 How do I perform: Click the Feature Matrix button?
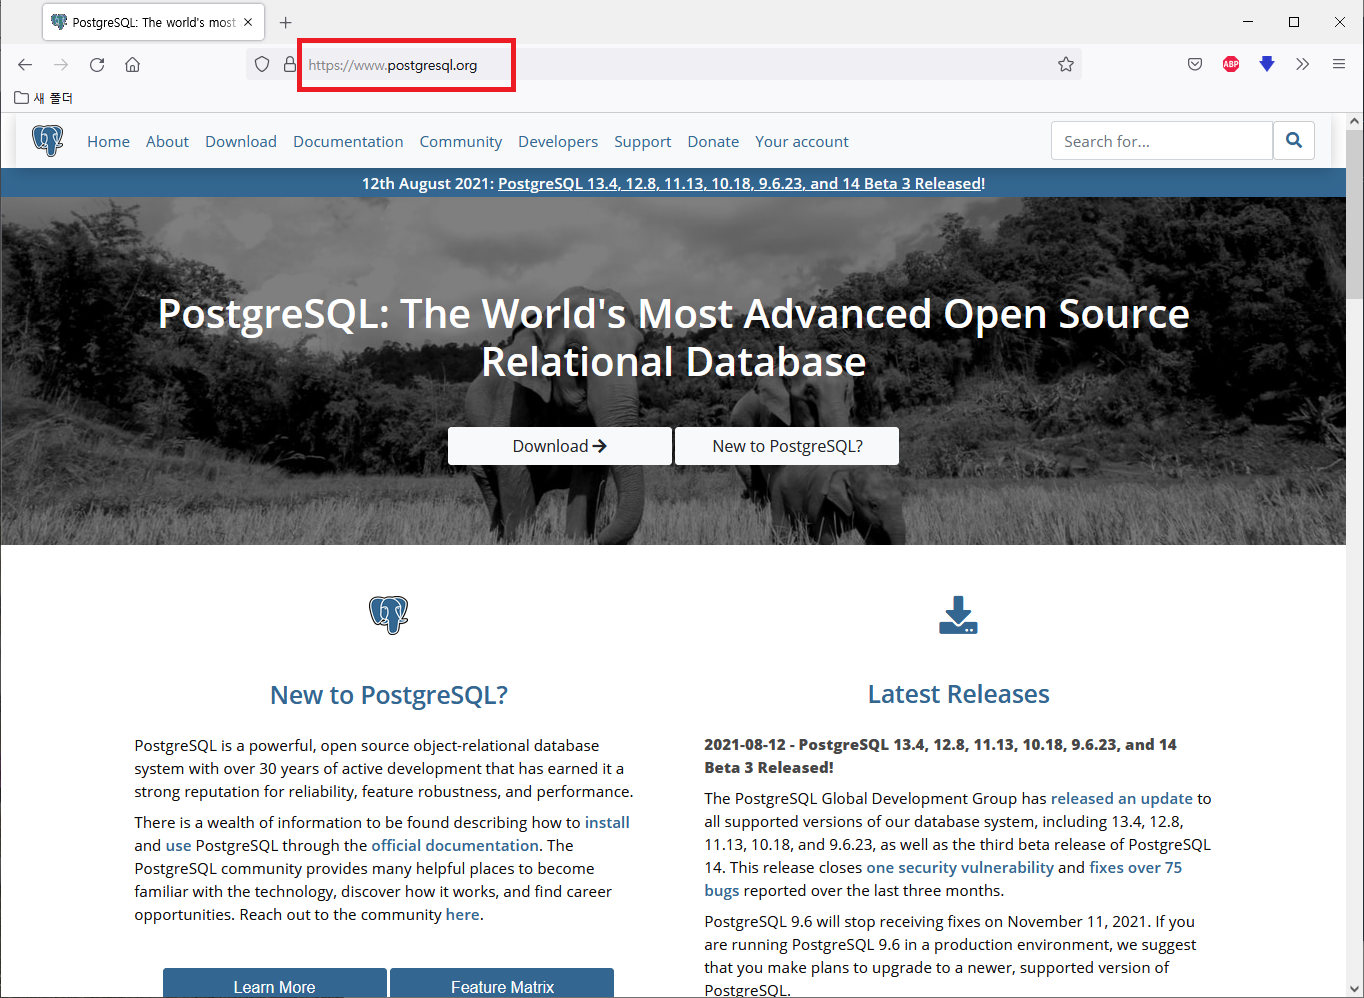pyautogui.click(x=502, y=983)
